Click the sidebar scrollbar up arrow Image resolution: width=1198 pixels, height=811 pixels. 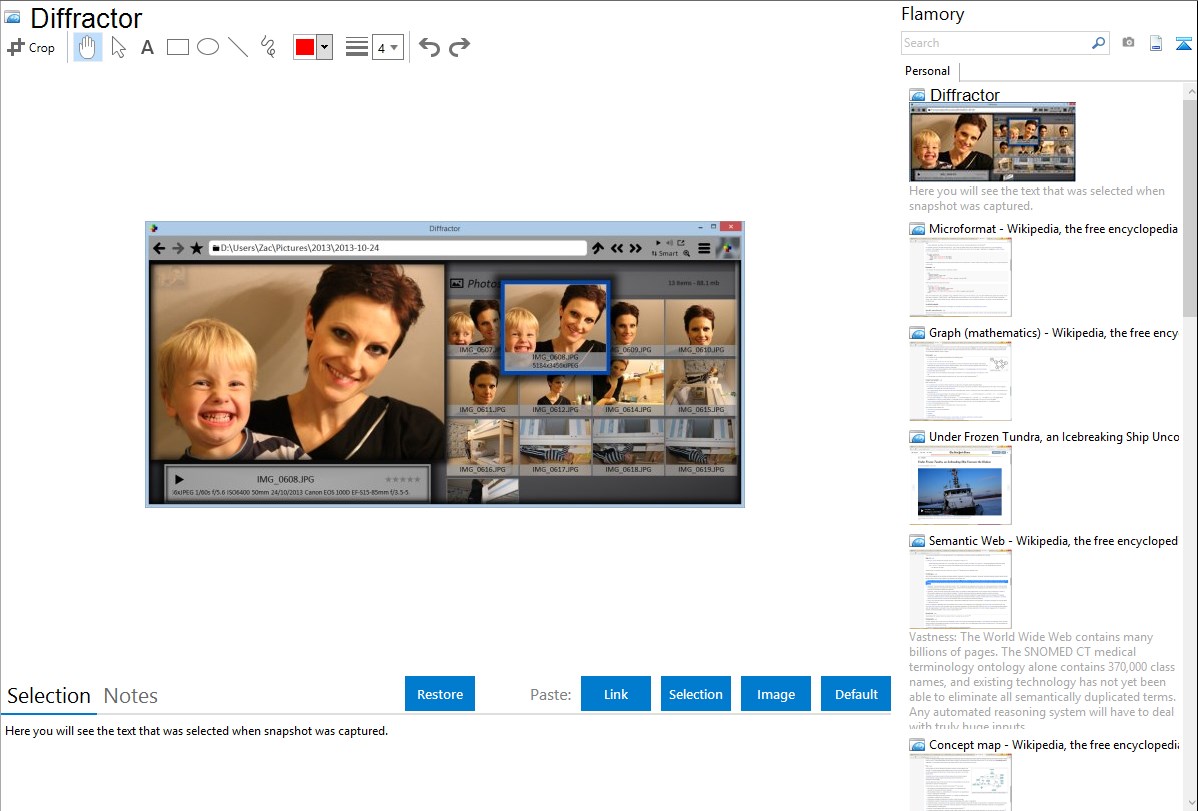[1190, 91]
